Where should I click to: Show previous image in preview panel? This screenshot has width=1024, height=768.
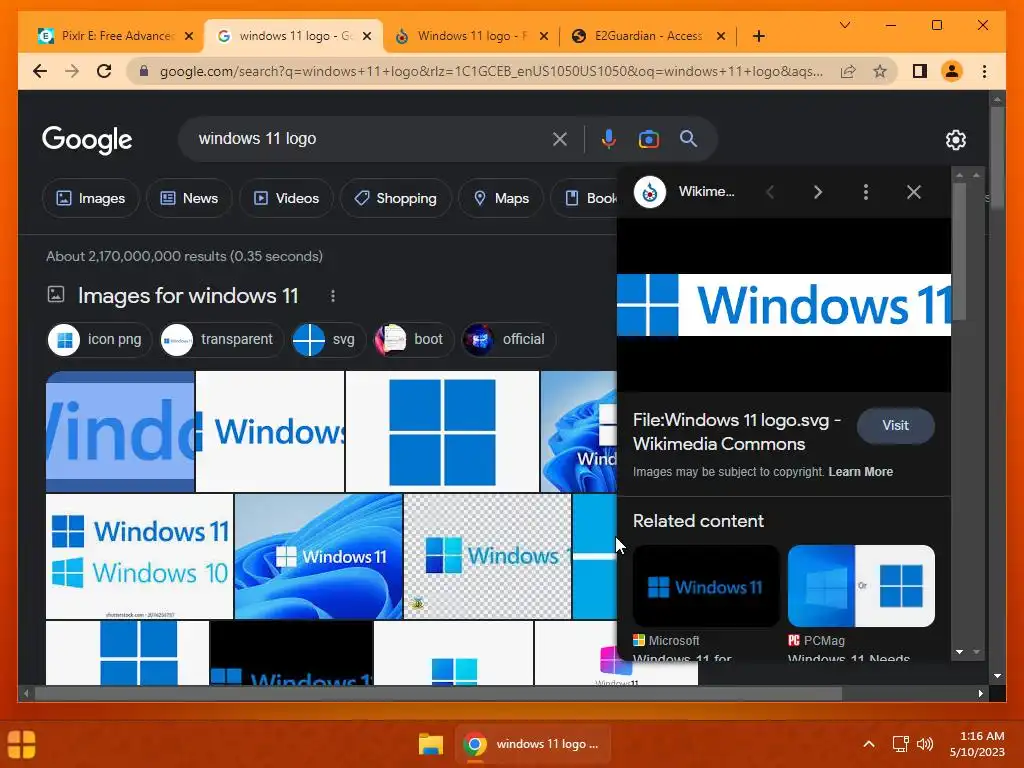pyautogui.click(x=770, y=192)
